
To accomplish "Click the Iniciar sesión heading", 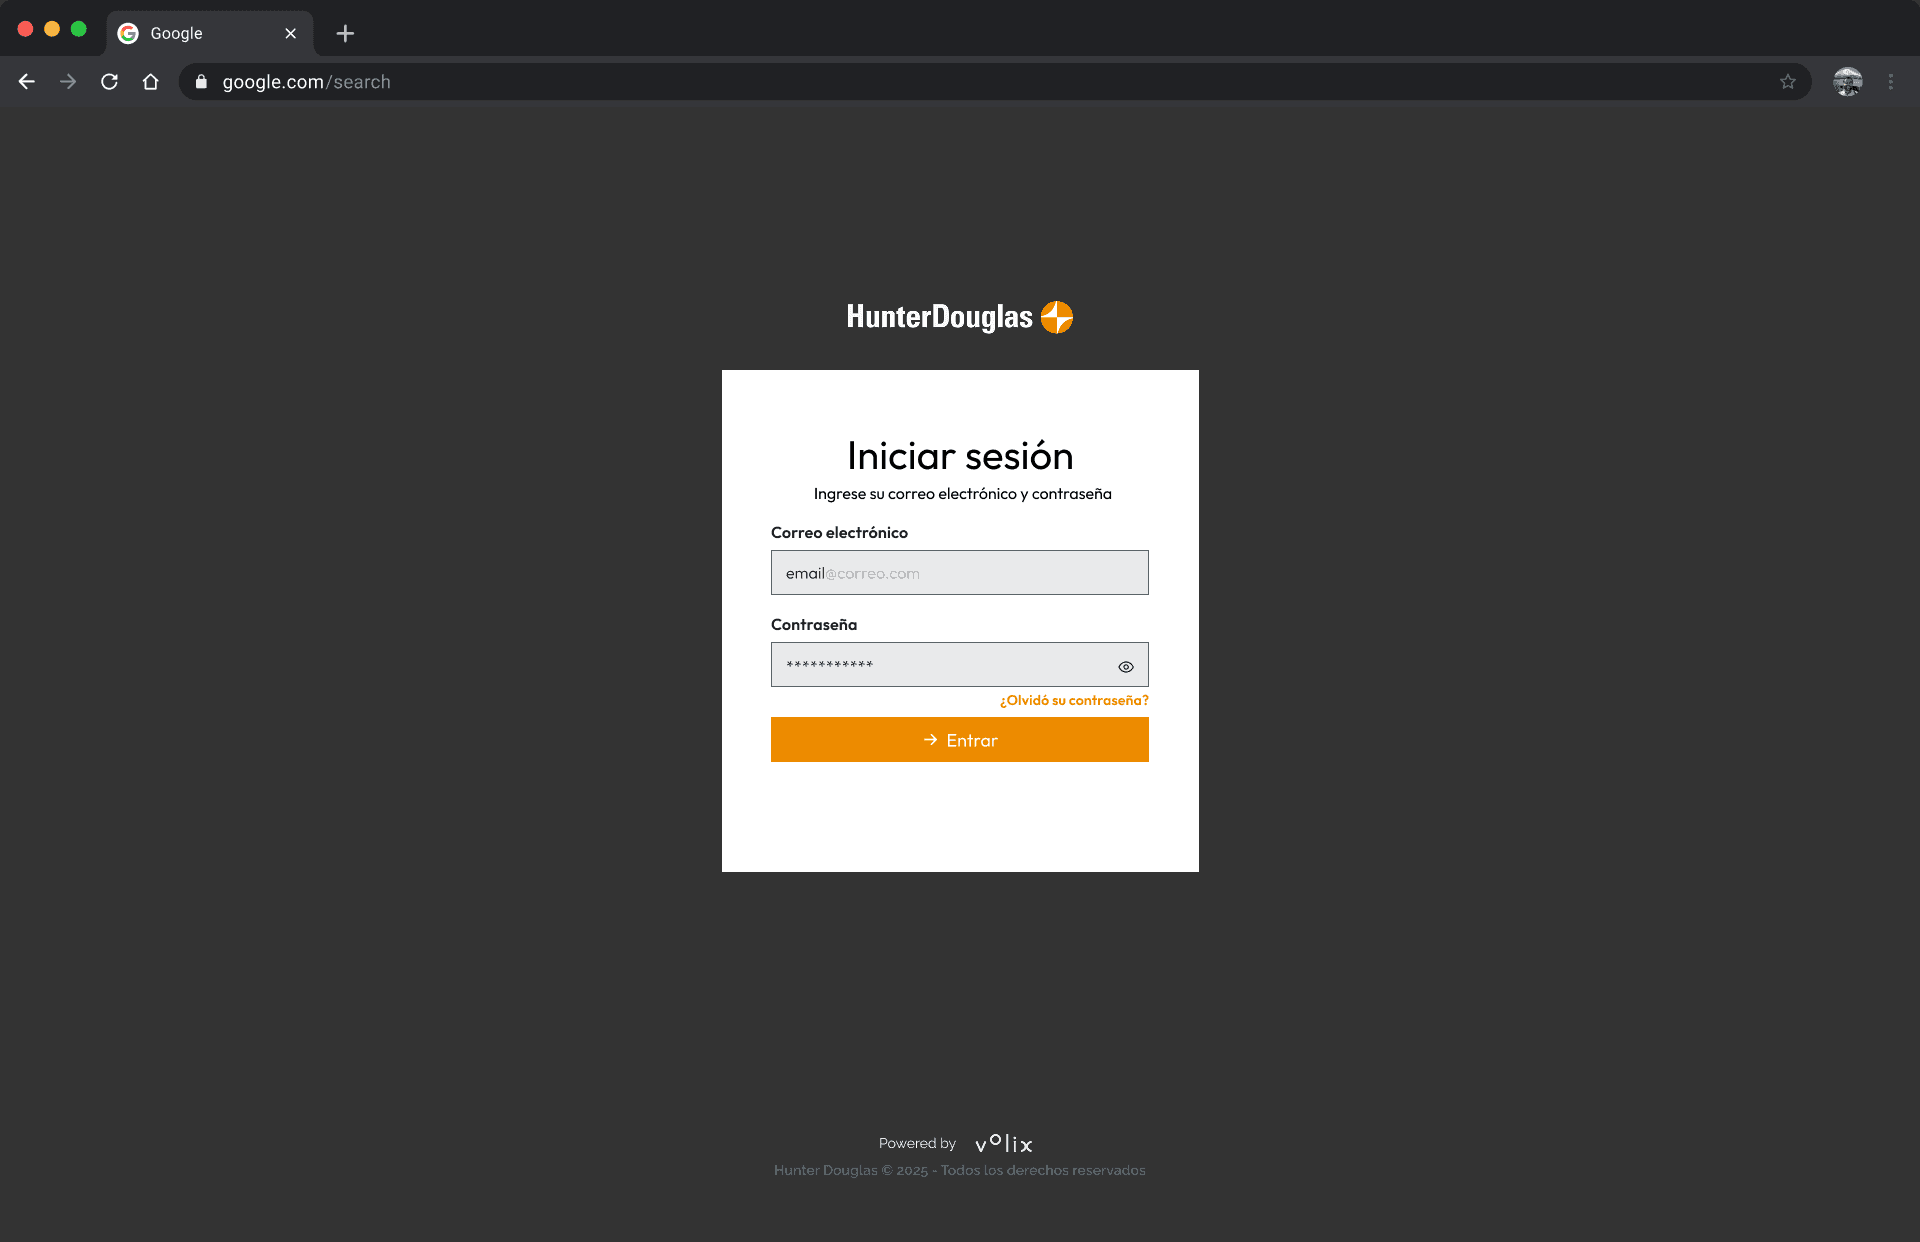I will [960, 456].
